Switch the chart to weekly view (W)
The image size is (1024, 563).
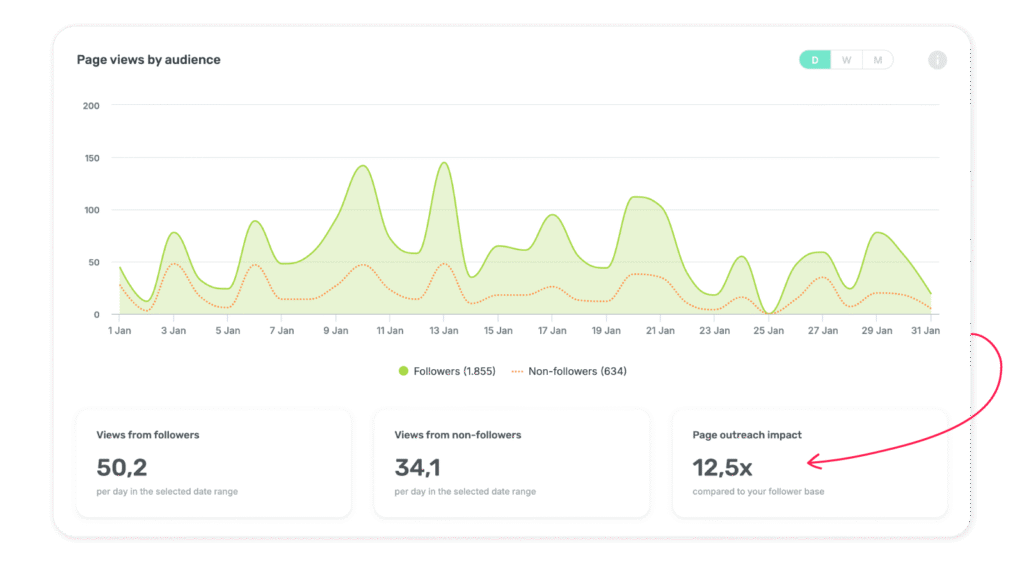(x=846, y=60)
